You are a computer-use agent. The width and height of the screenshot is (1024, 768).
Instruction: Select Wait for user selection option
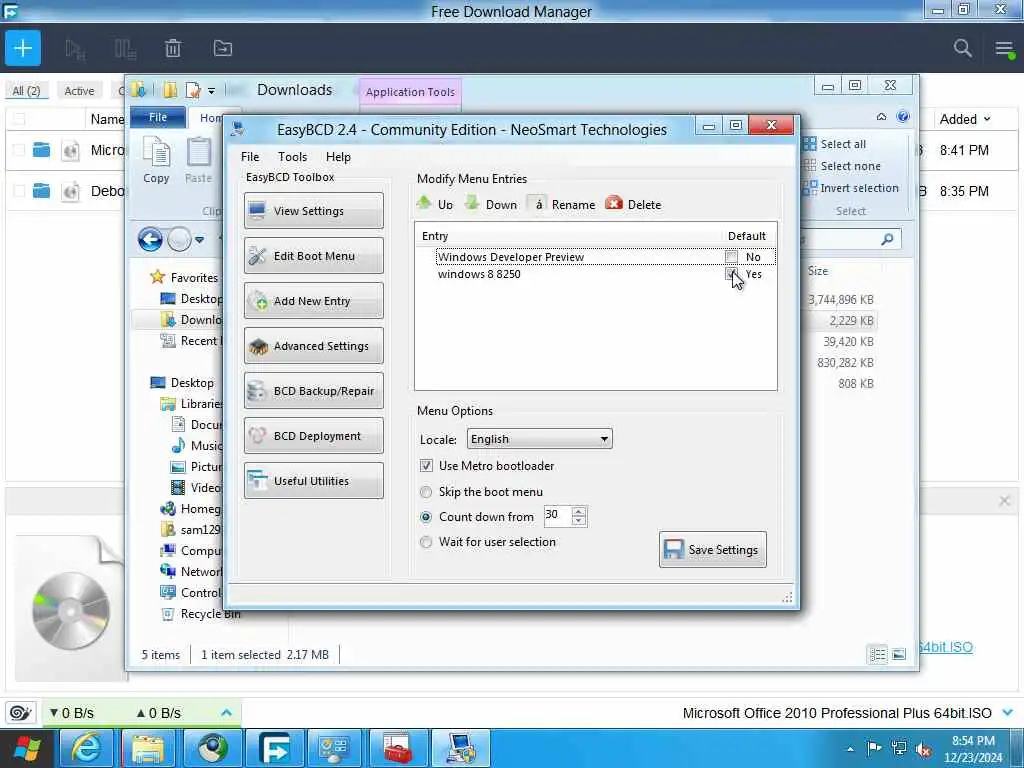426,541
